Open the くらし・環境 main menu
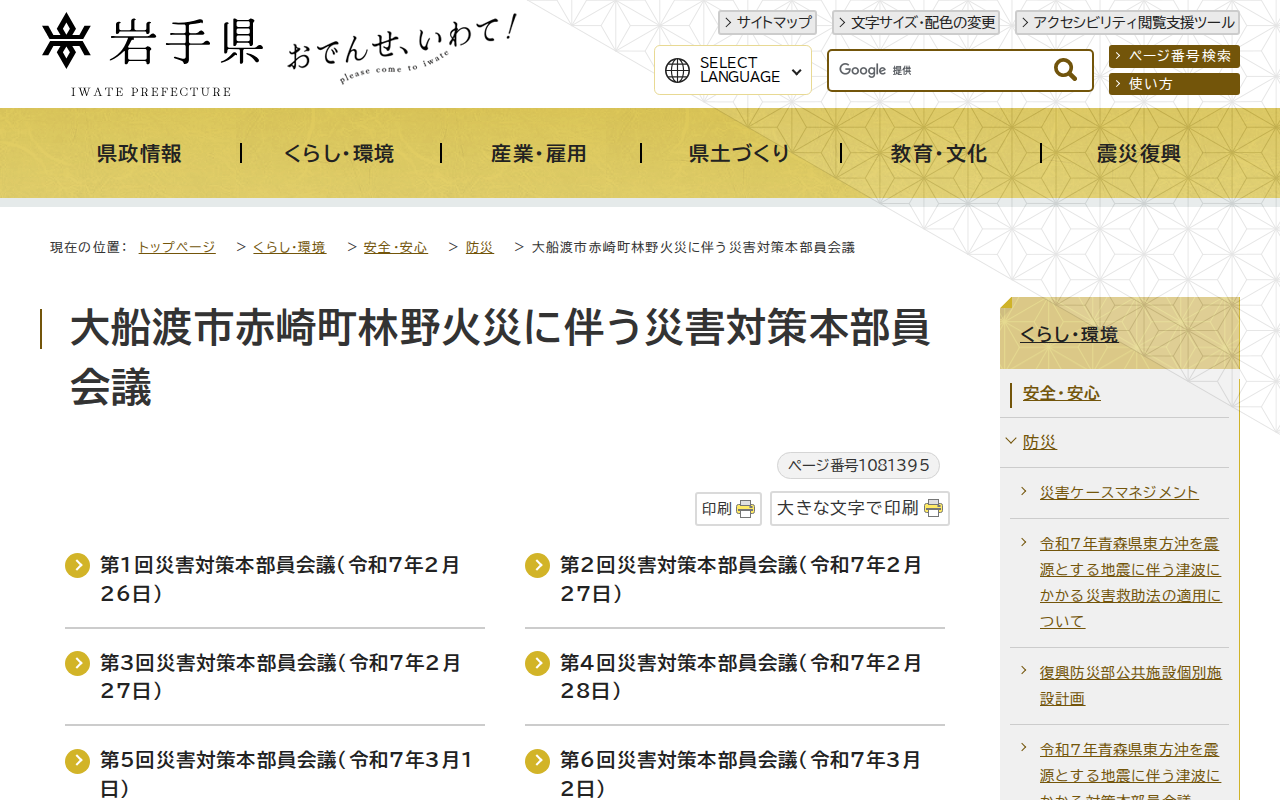This screenshot has width=1280, height=800. 340,154
